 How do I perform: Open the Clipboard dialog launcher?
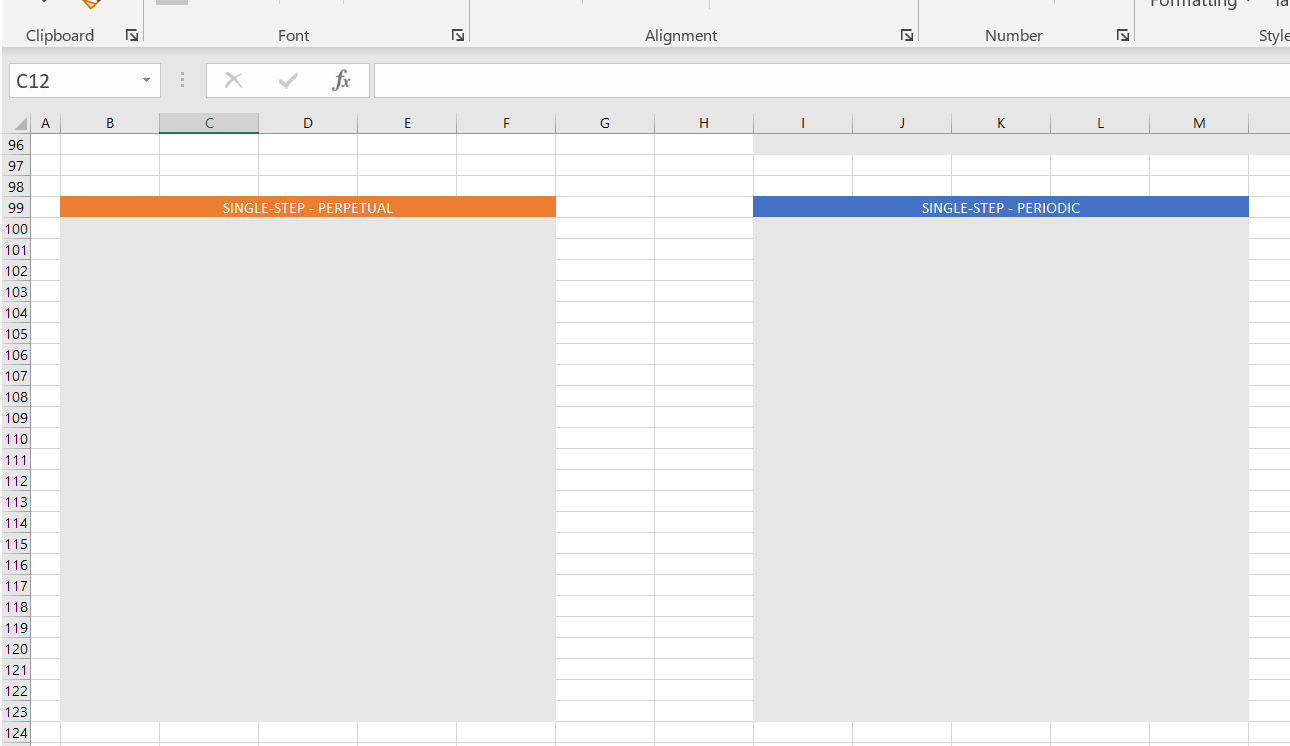pyautogui.click(x=131, y=34)
